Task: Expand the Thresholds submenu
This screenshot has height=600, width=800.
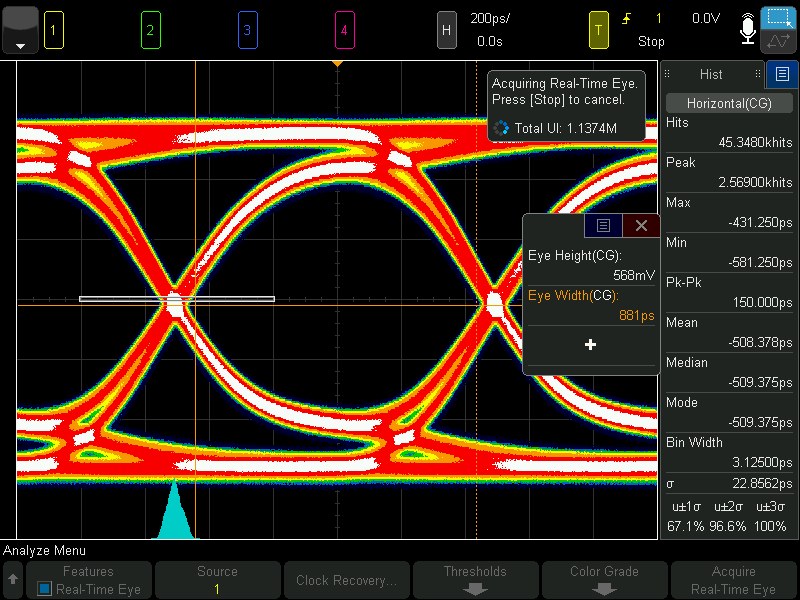Action: tap(475, 580)
